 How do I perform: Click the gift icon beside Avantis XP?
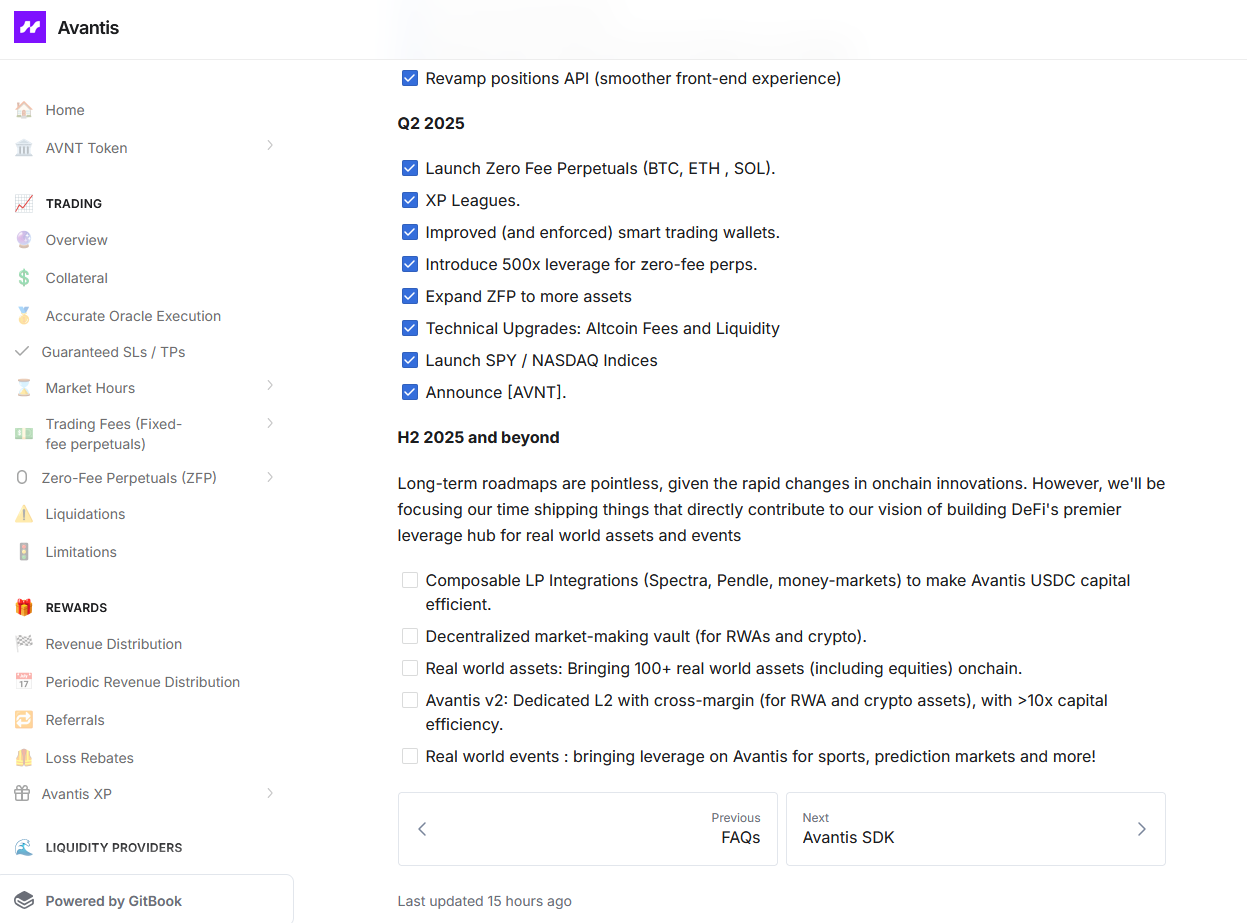tap(22, 794)
